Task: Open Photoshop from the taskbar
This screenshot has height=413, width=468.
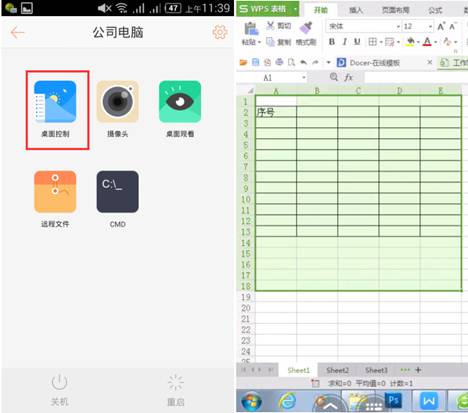Action: coord(393,400)
